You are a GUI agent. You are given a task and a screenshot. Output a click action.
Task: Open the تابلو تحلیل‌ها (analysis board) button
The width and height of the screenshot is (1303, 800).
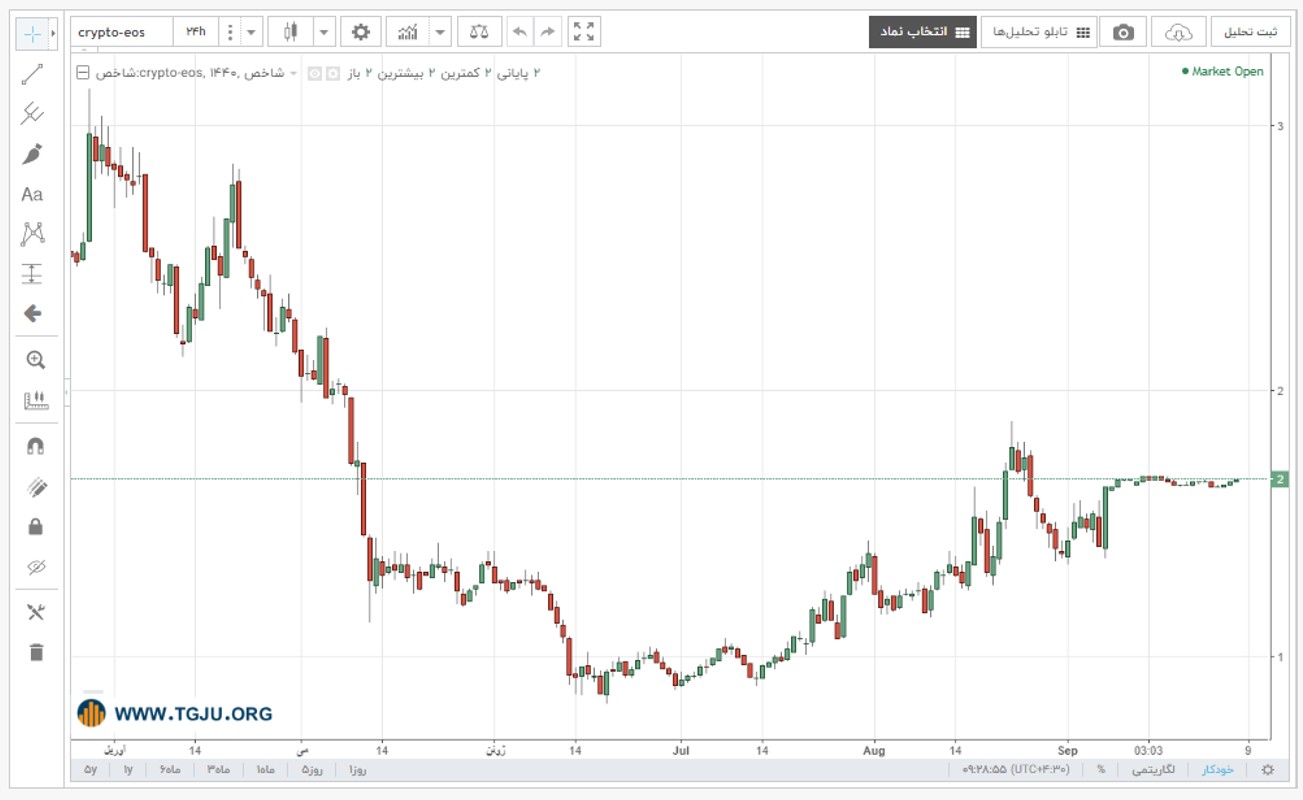point(1039,32)
